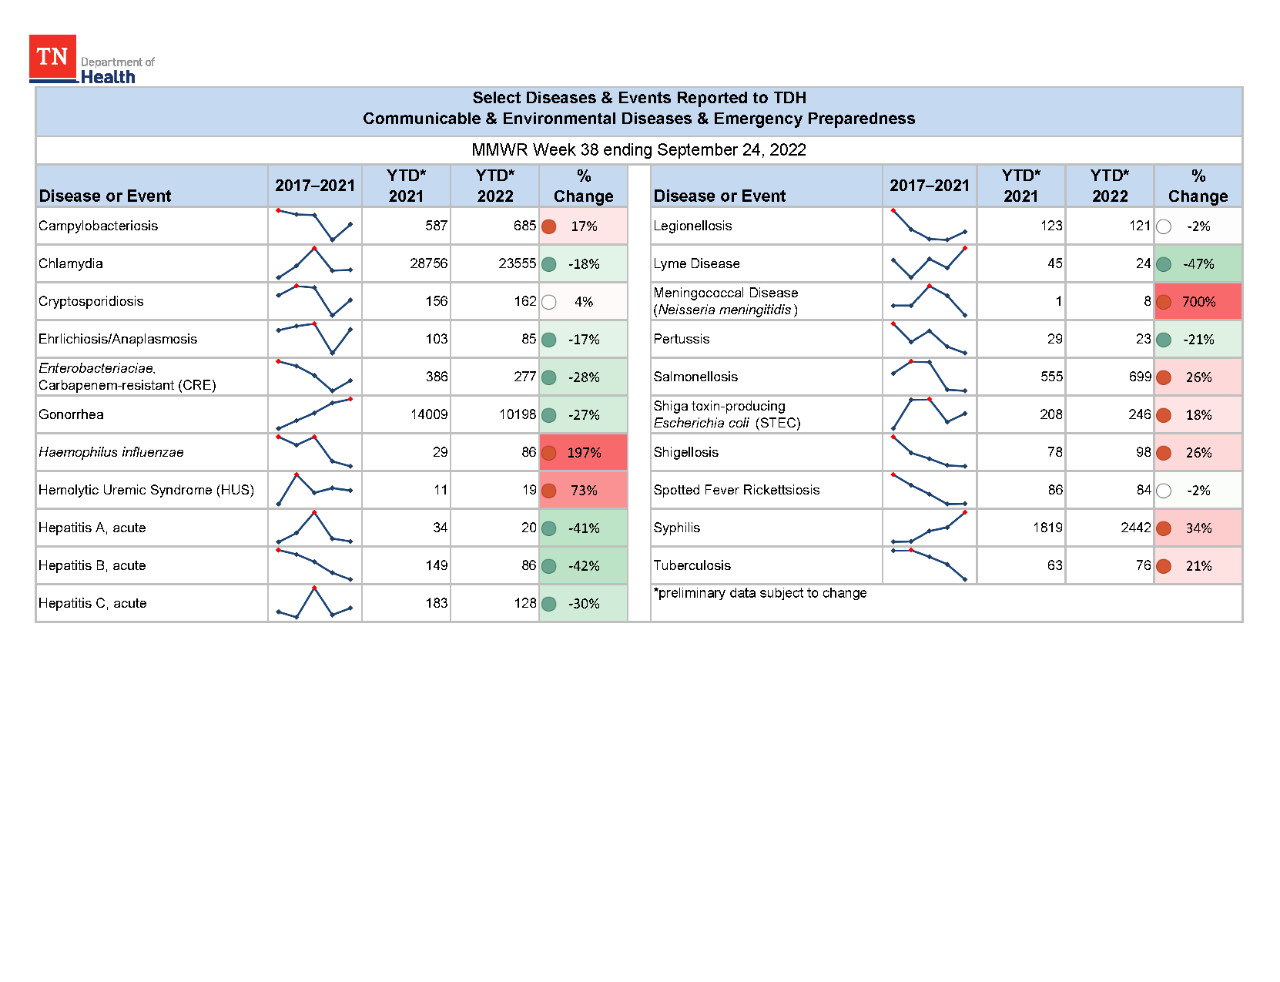Click the red indicator dot for Meningococcal Disease
This screenshot has height=982, width=1280.
coord(1164,302)
